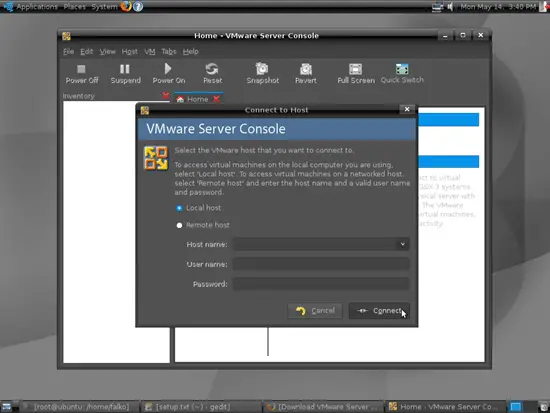Click the Snapshot camera icon
This screenshot has height=413, width=550.
(262, 69)
